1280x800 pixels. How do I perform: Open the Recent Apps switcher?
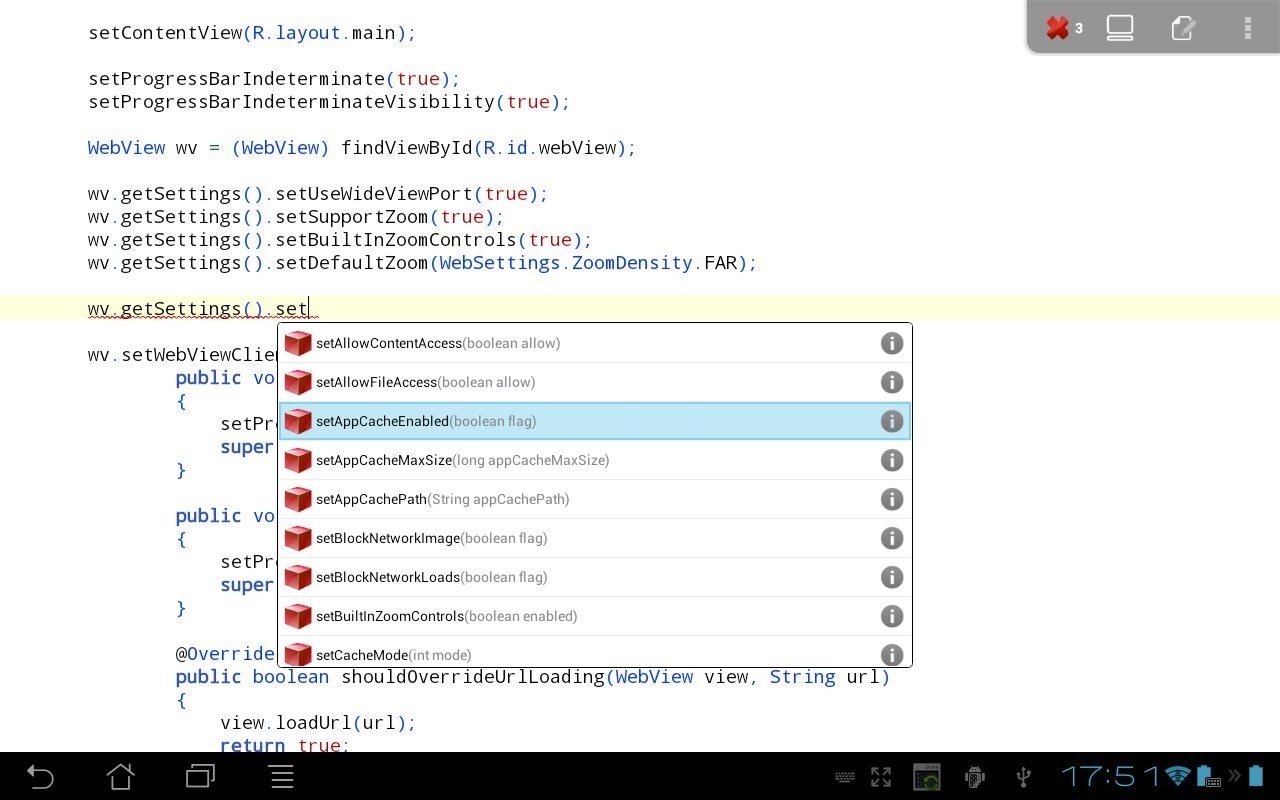200,776
